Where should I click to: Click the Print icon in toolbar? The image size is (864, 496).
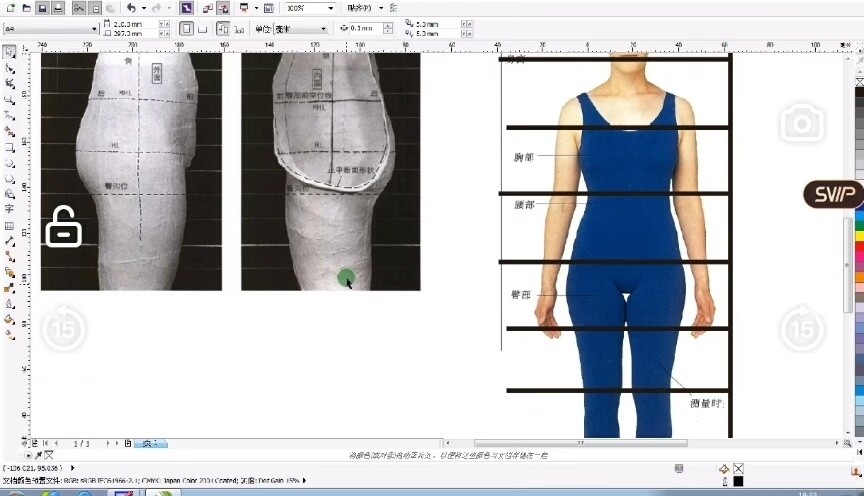coord(59,8)
